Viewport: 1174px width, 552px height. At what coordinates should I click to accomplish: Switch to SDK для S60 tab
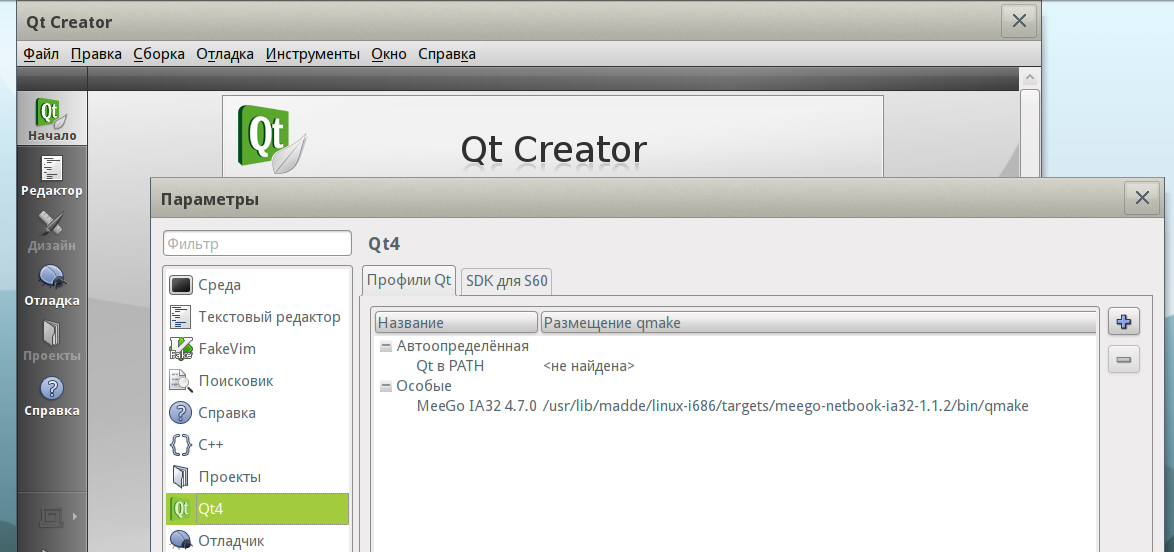(x=507, y=281)
